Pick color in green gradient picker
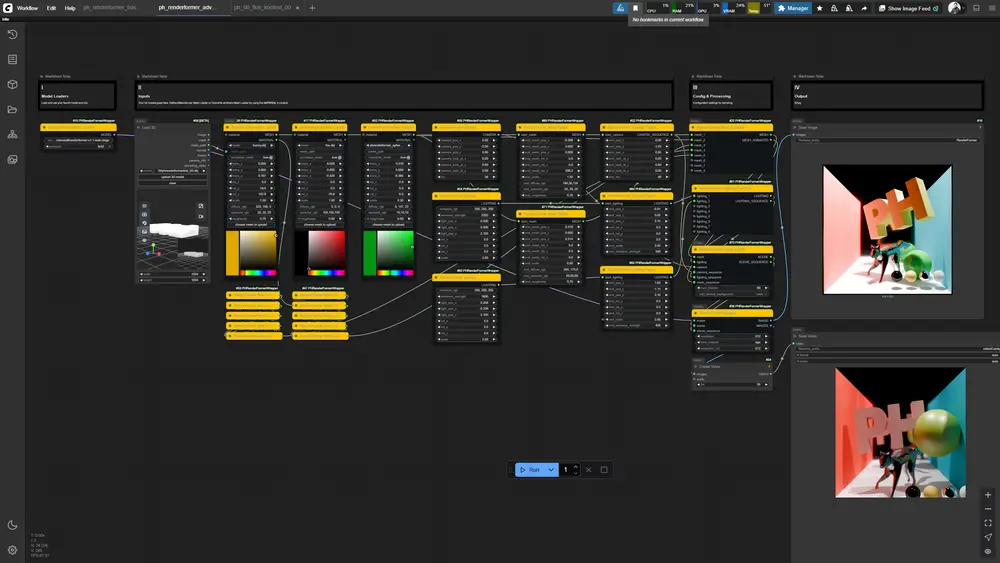 [x=395, y=250]
